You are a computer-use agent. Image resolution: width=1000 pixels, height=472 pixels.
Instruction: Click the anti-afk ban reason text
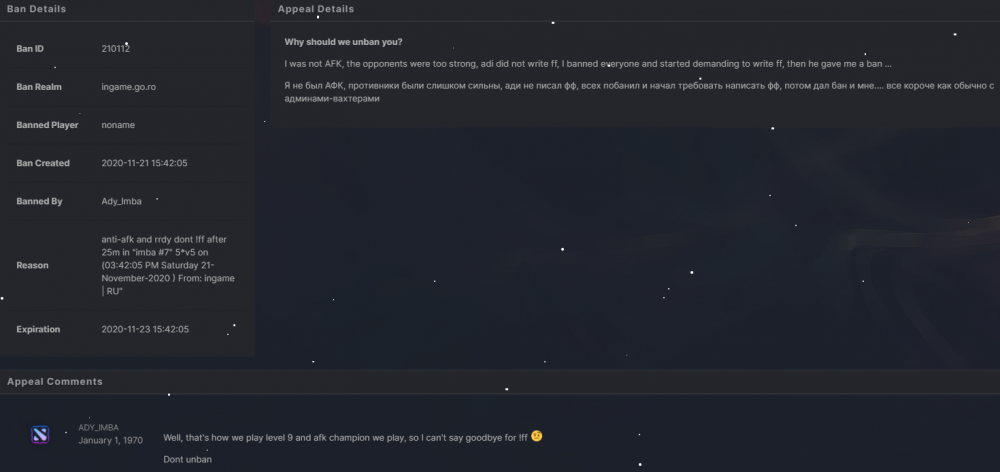(x=167, y=265)
